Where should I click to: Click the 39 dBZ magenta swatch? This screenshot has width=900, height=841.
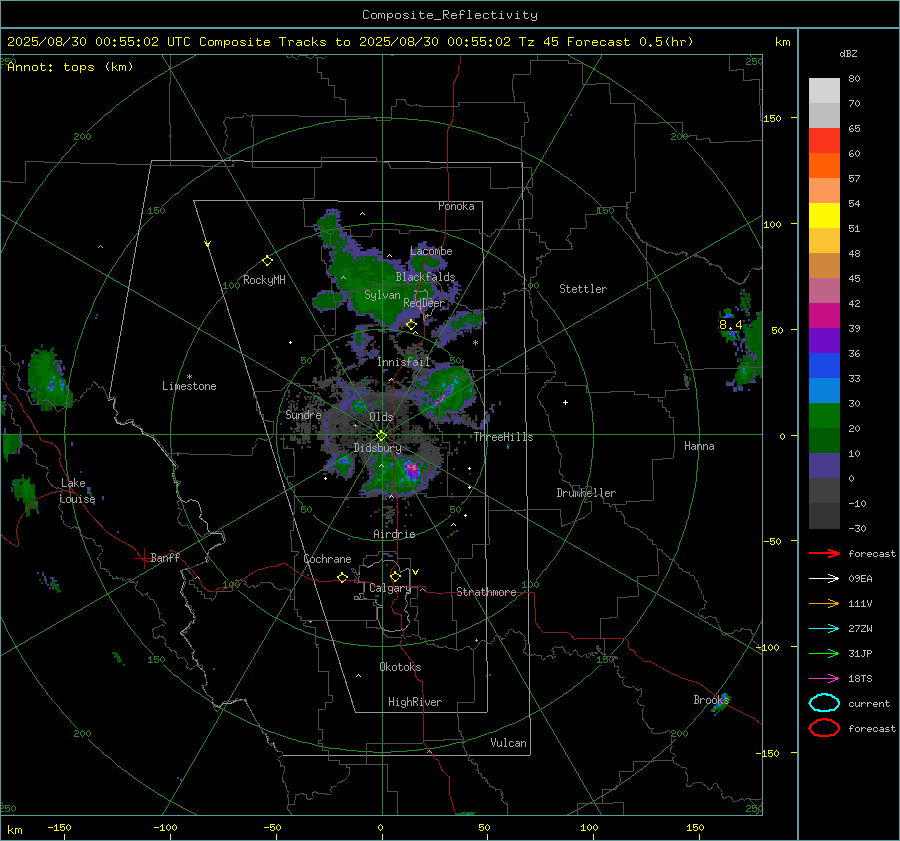(824, 315)
